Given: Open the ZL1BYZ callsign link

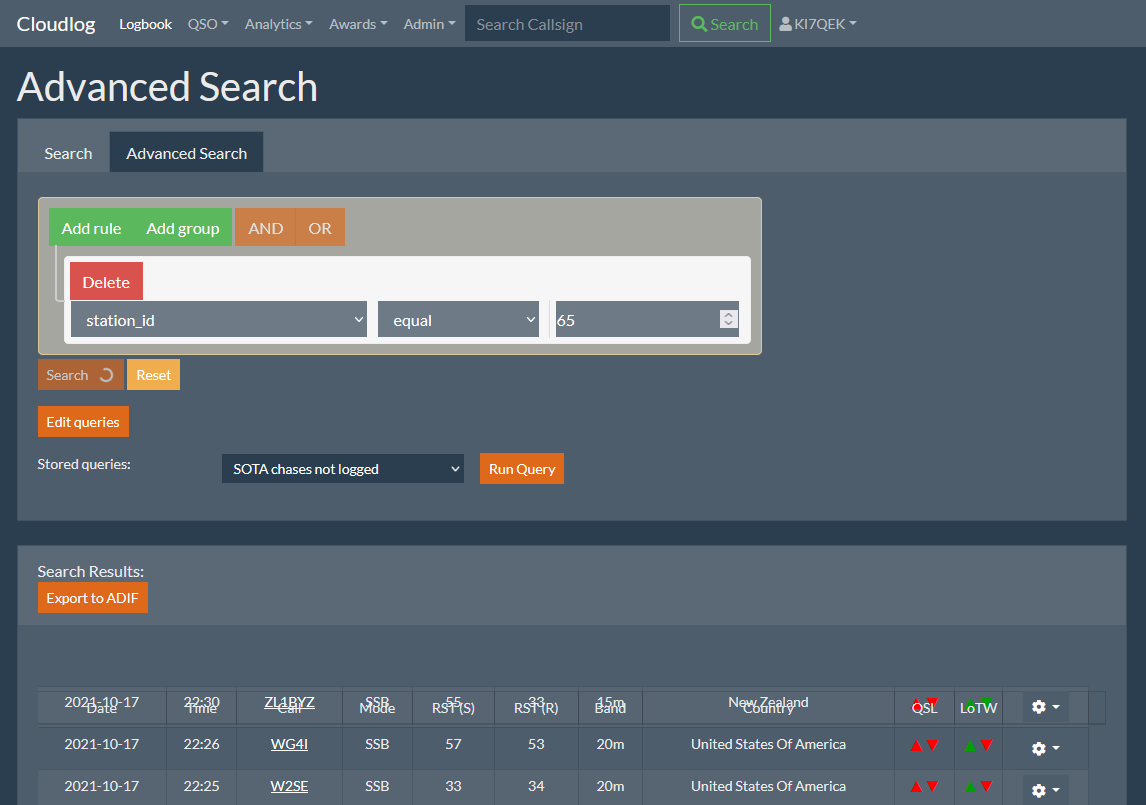Looking at the screenshot, I should 289,702.
